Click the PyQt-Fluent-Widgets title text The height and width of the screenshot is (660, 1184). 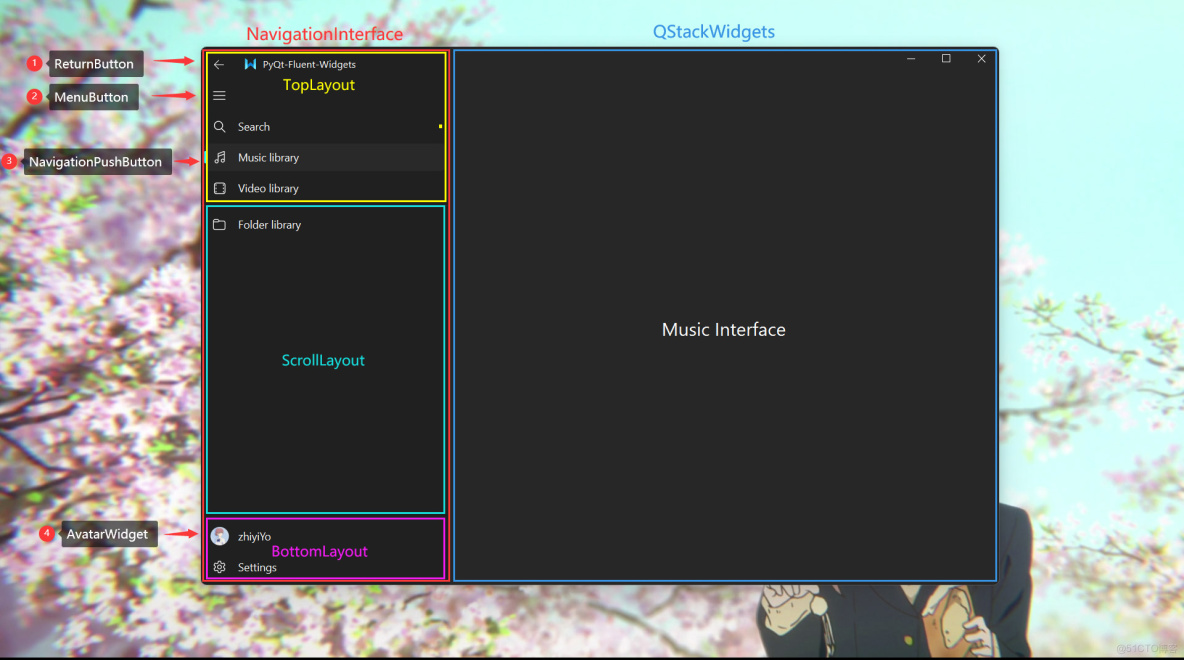click(308, 63)
